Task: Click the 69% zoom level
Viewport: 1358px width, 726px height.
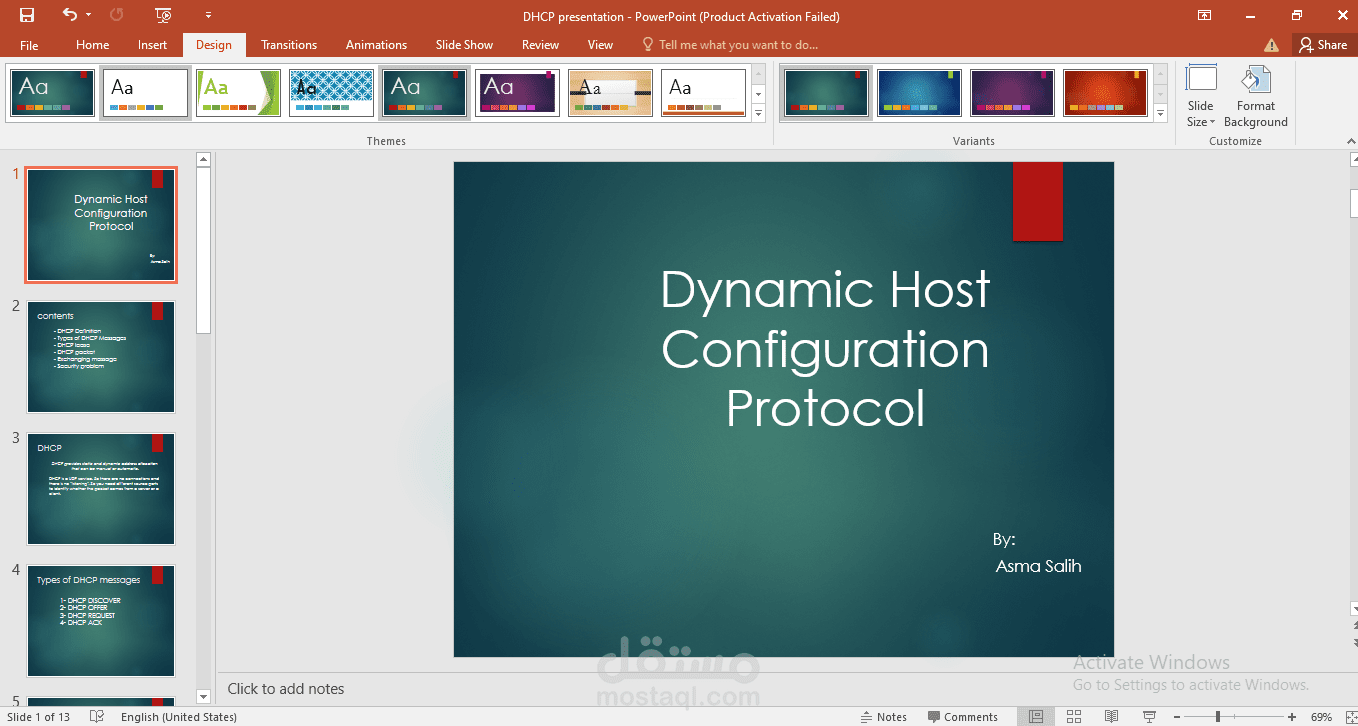Action: (x=1321, y=717)
